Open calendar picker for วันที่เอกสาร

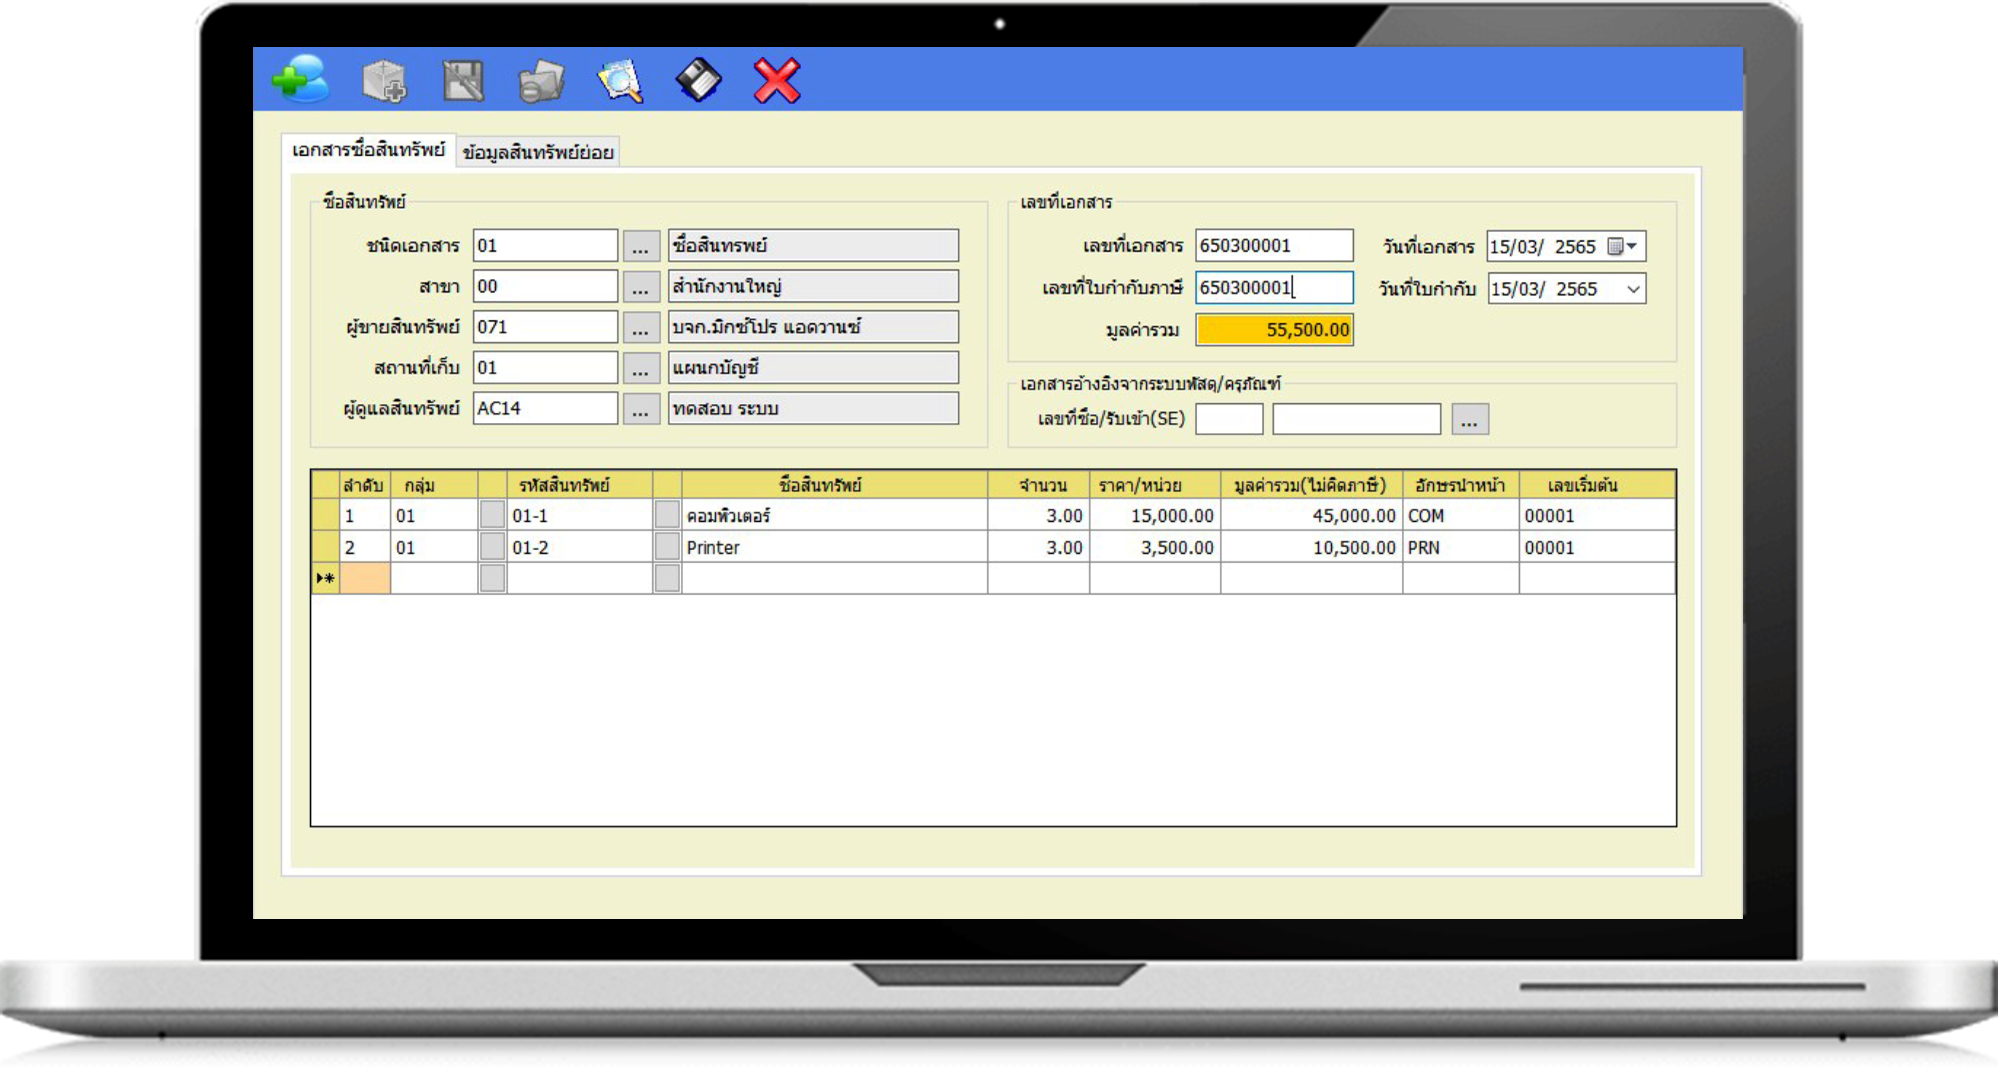[1620, 246]
